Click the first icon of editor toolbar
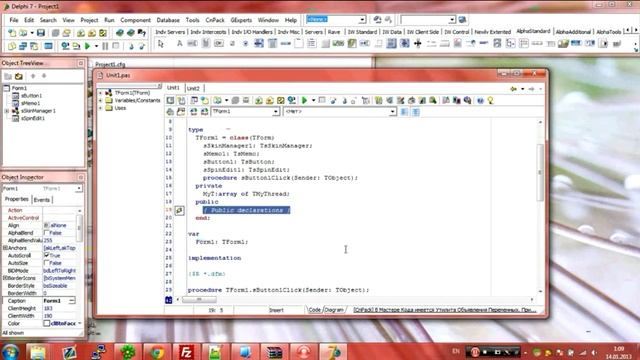The image size is (640, 360). 170,100
